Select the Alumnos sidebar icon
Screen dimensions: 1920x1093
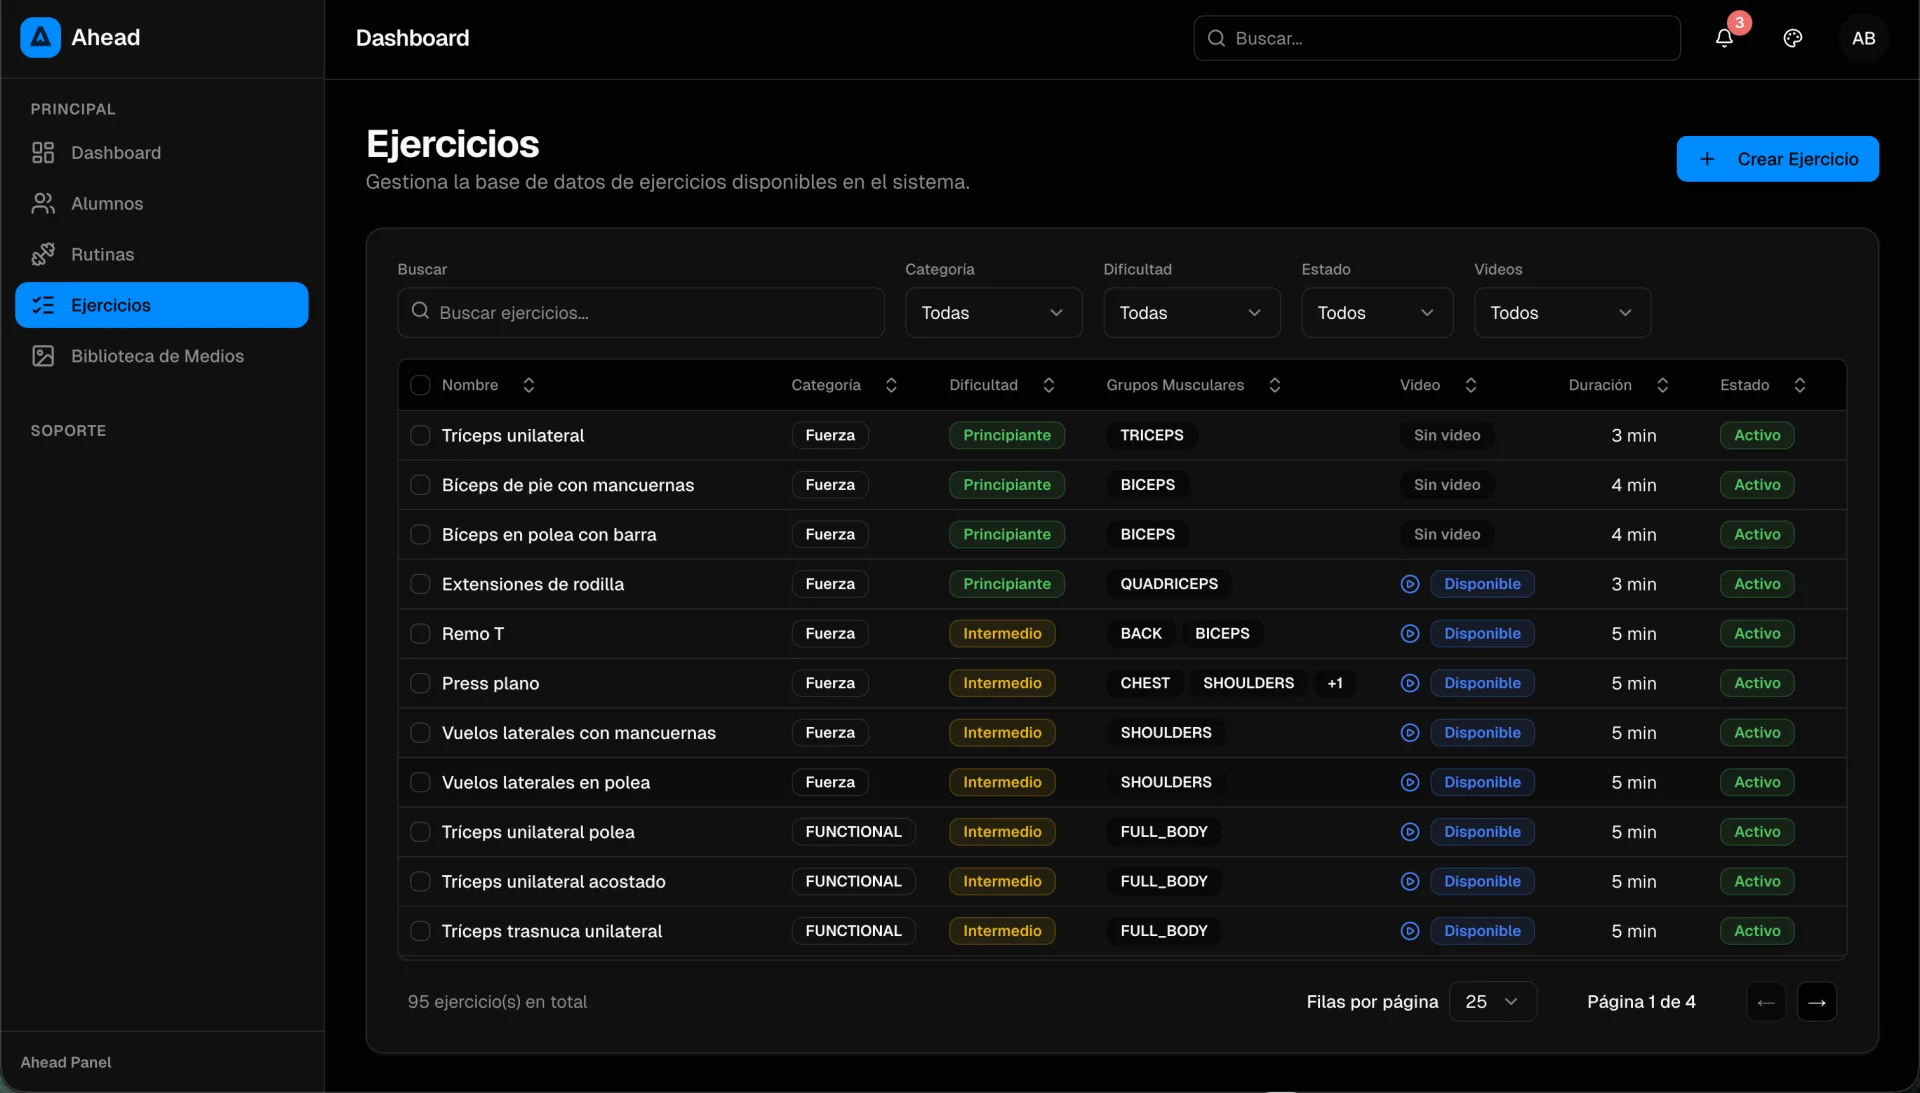(x=42, y=204)
